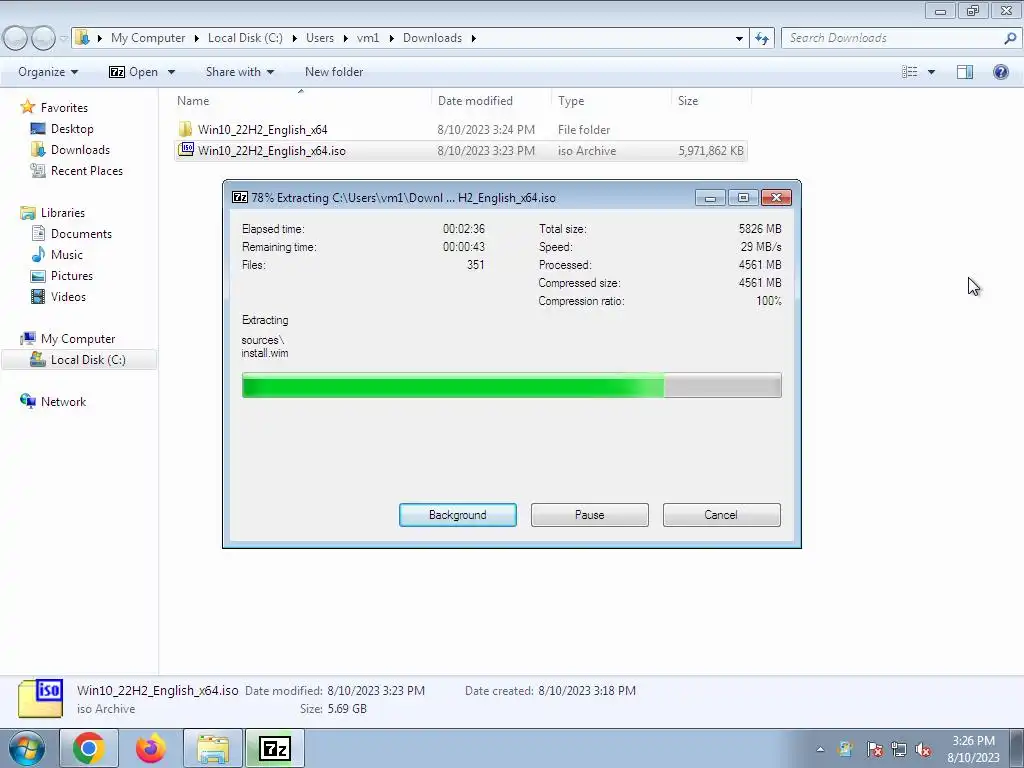
Task: Click the large ISO icon in details pane
Action: pyautogui.click(x=40, y=699)
